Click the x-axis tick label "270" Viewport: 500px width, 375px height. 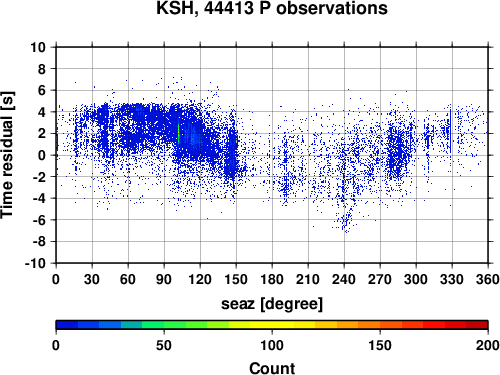[380, 279]
